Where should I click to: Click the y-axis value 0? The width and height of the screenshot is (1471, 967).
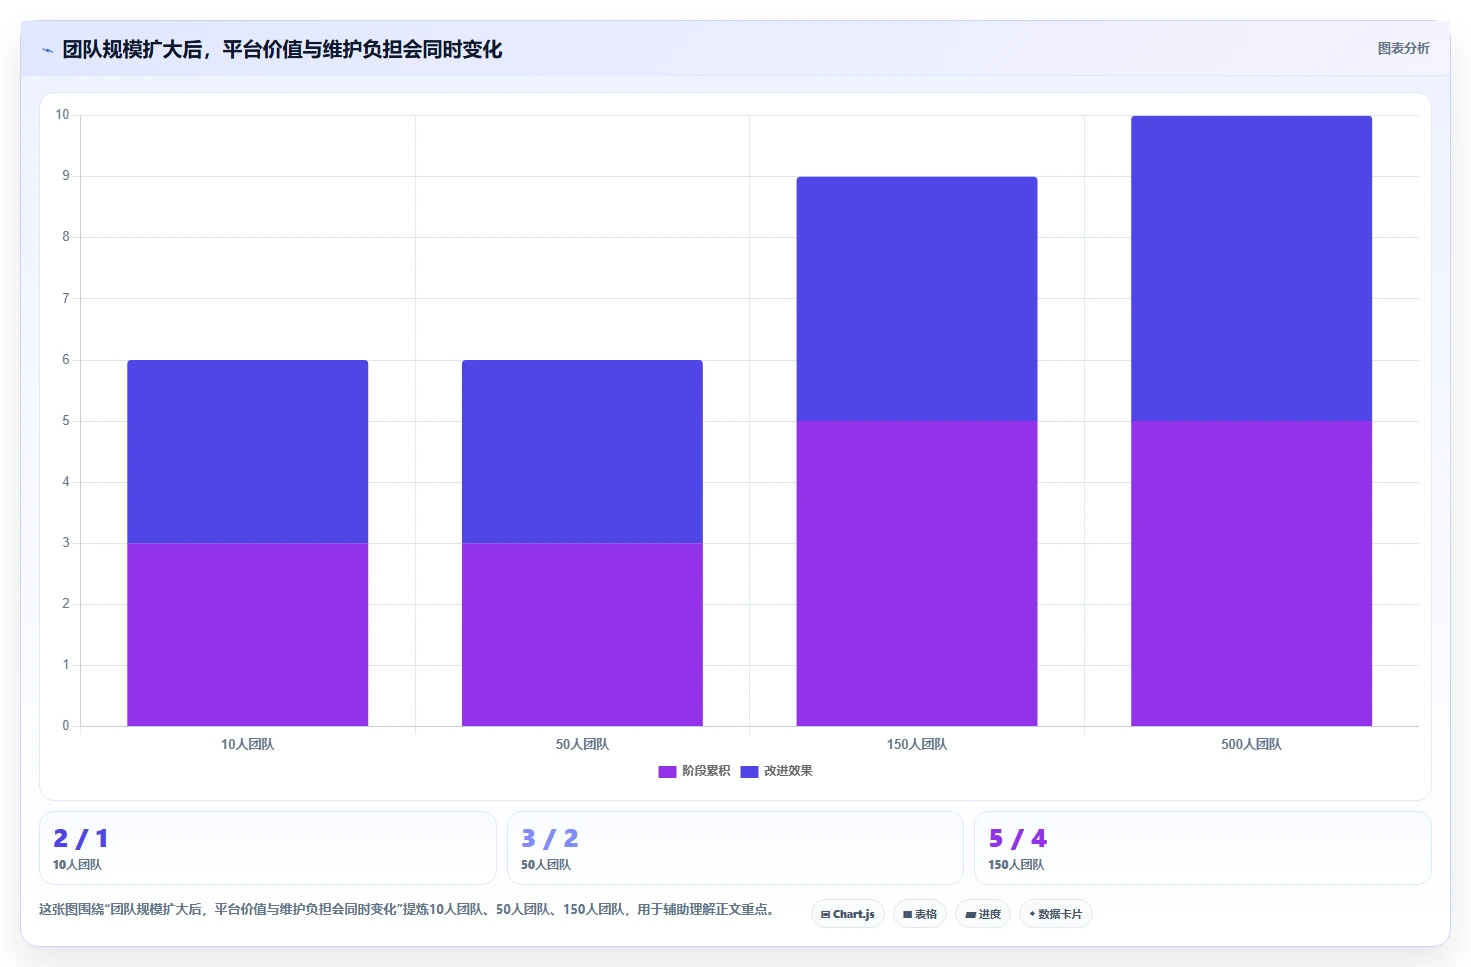click(66, 726)
